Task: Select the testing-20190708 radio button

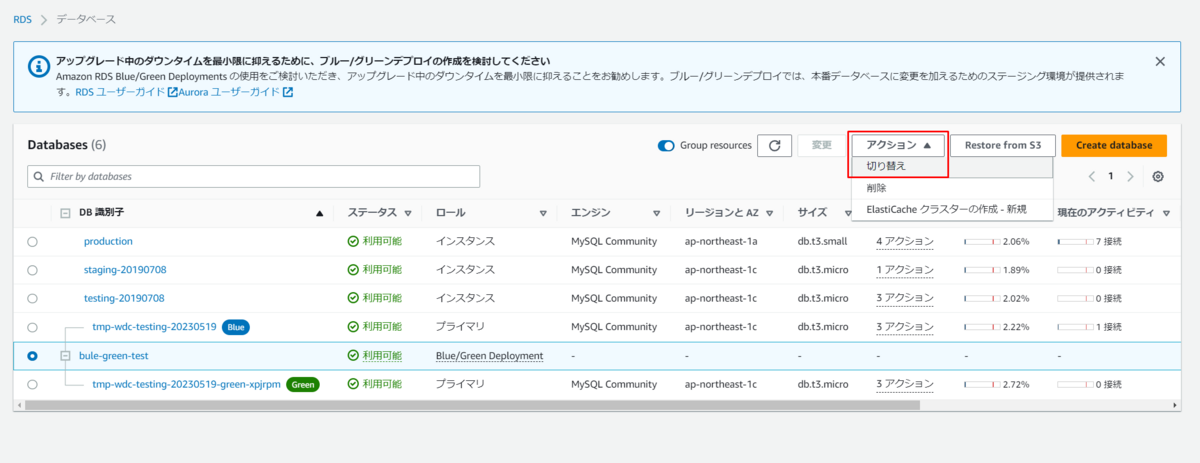Action: pos(33,299)
